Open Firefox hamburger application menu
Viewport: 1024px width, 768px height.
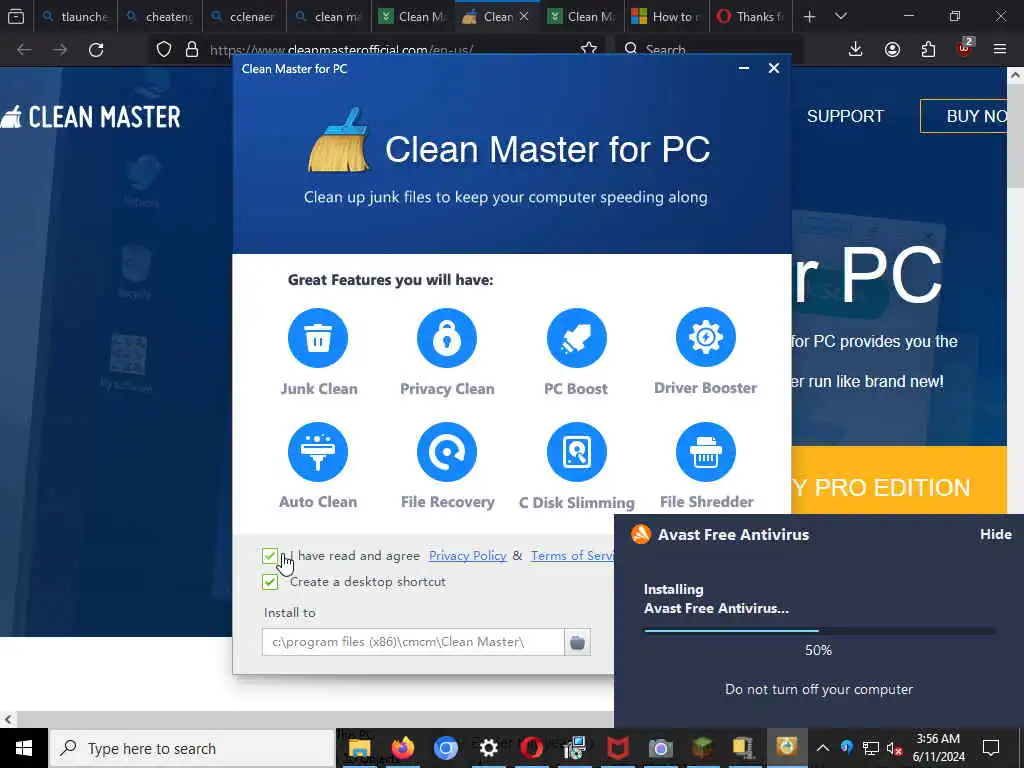click(1000, 49)
